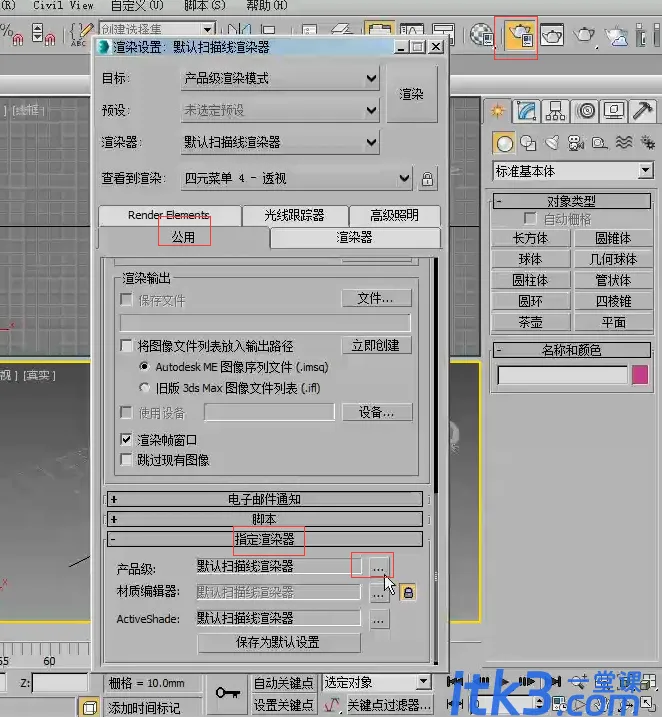Open the 查看到渲染 viewport dropdown
The height and width of the screenshot is (717, 662).
pyautogui.click(x=297, y=178)
